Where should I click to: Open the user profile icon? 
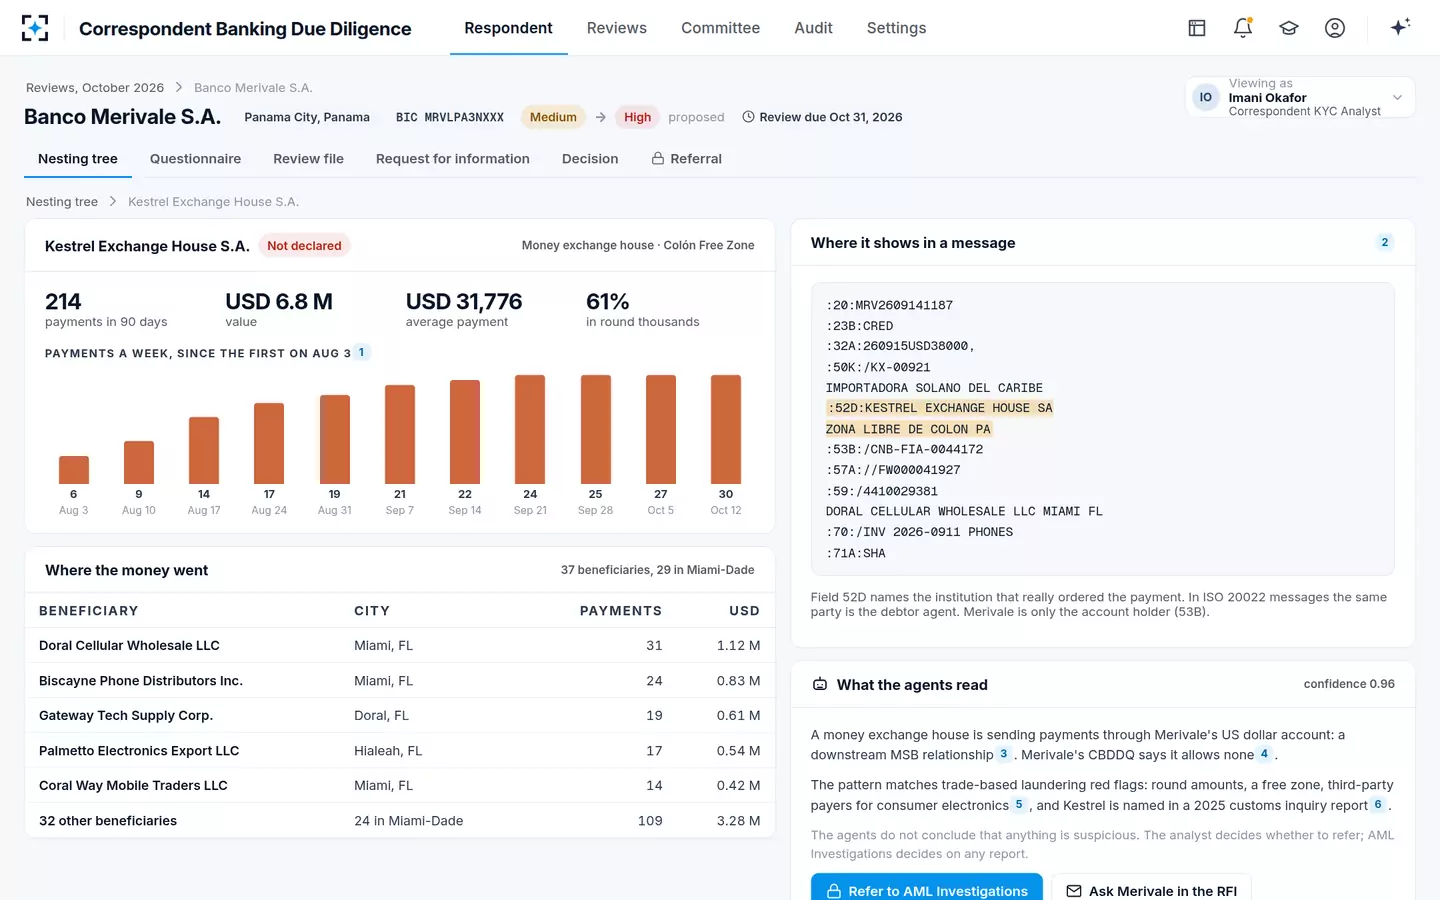[1335, 28]
